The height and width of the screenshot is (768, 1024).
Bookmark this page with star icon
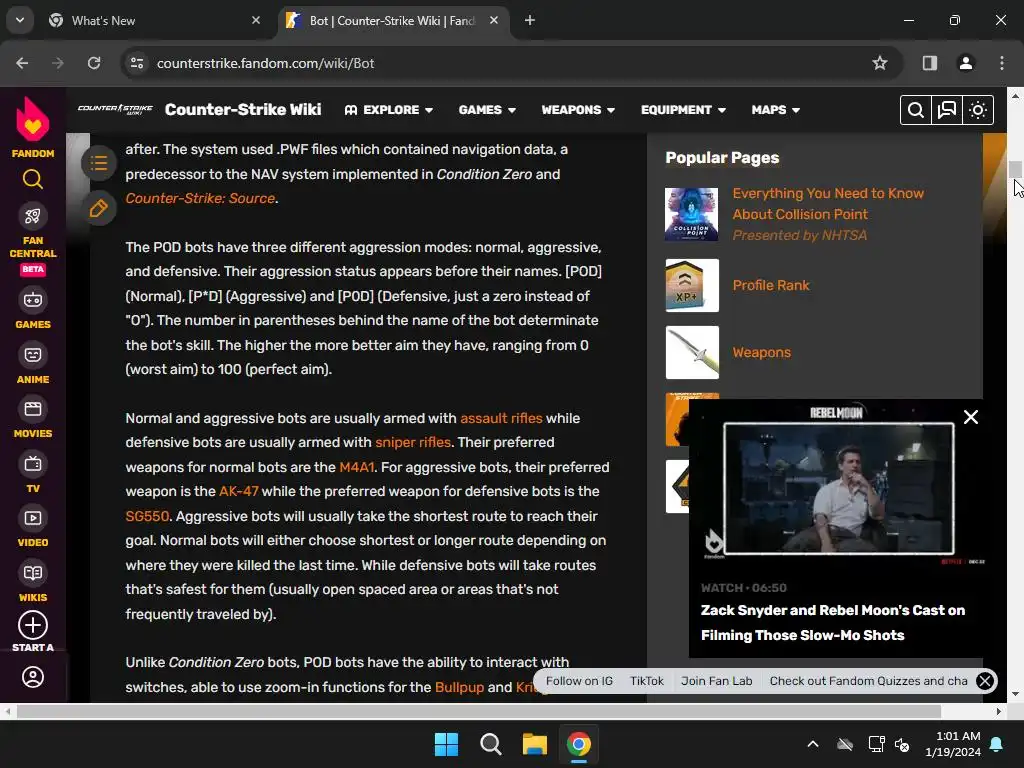[x=880, y=63]
